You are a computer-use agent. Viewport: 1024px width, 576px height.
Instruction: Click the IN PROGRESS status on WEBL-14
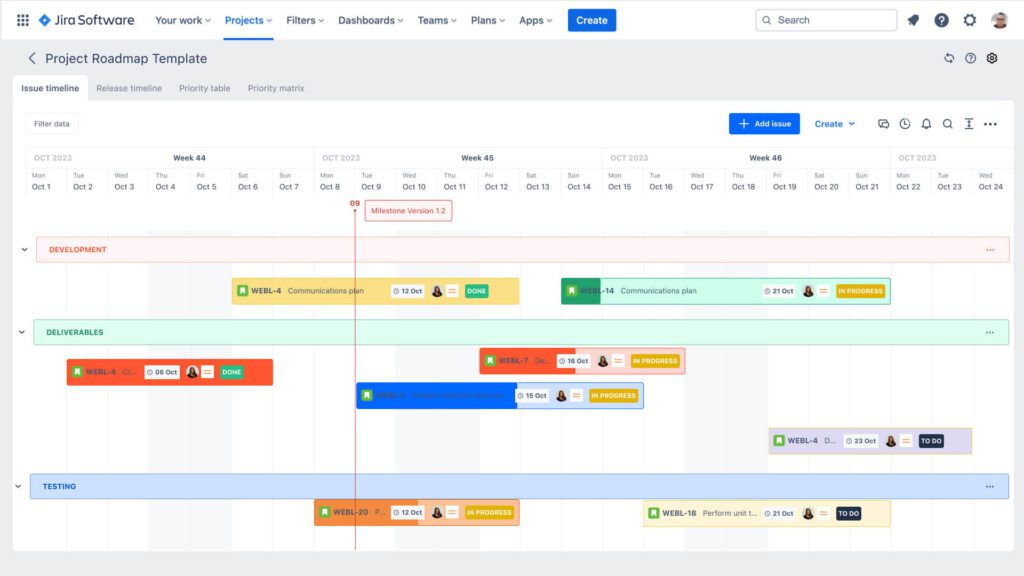click(860, 291)
